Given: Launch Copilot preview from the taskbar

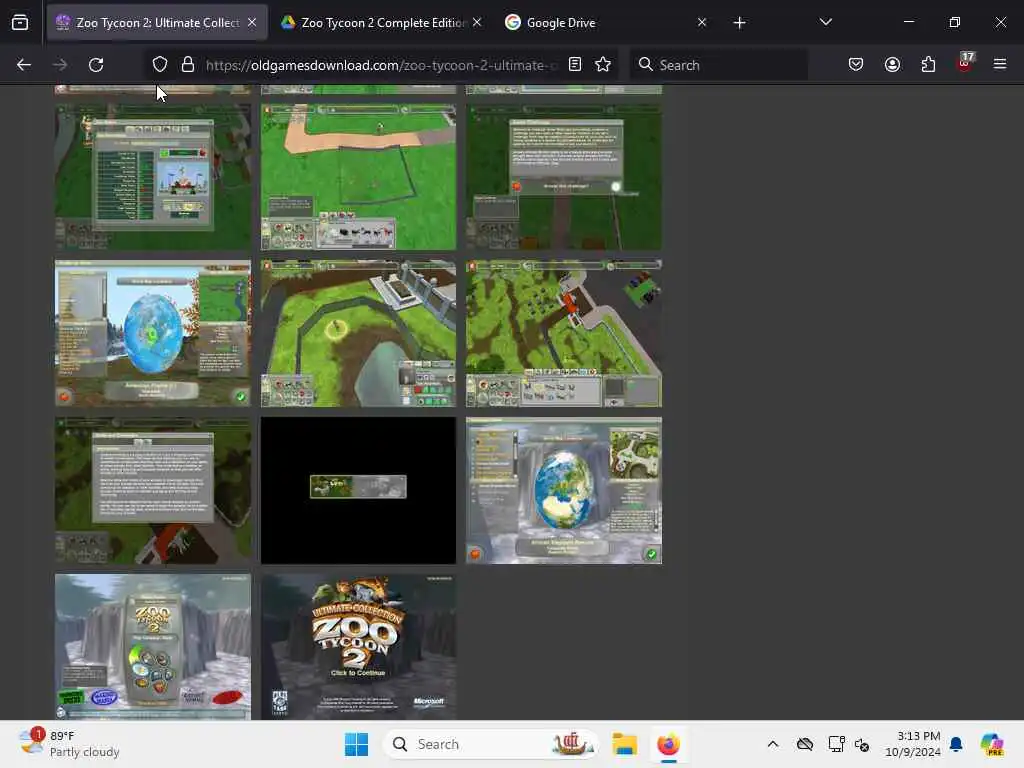Looking at the screenshot, I should (x=992, y=744).
